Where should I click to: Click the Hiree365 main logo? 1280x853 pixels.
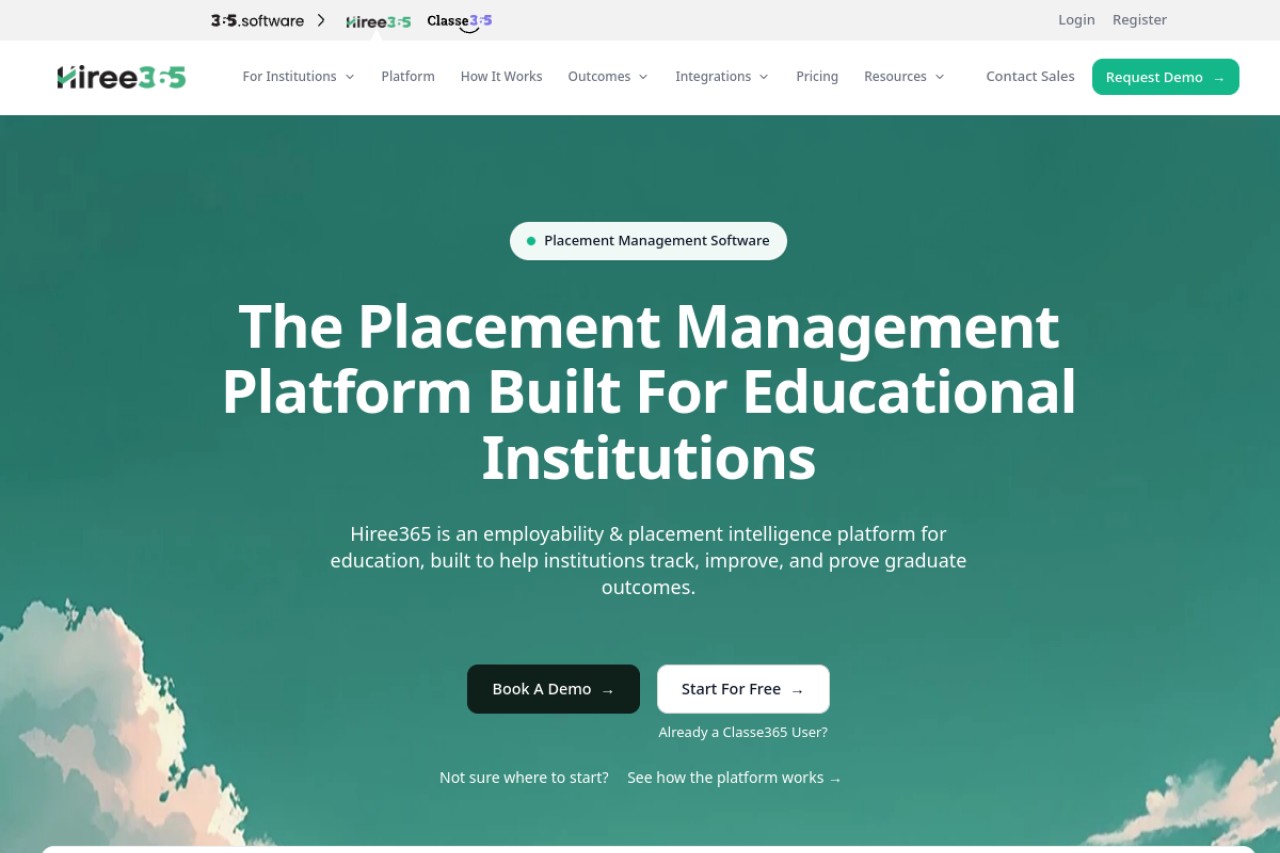(x=121, y=77)
